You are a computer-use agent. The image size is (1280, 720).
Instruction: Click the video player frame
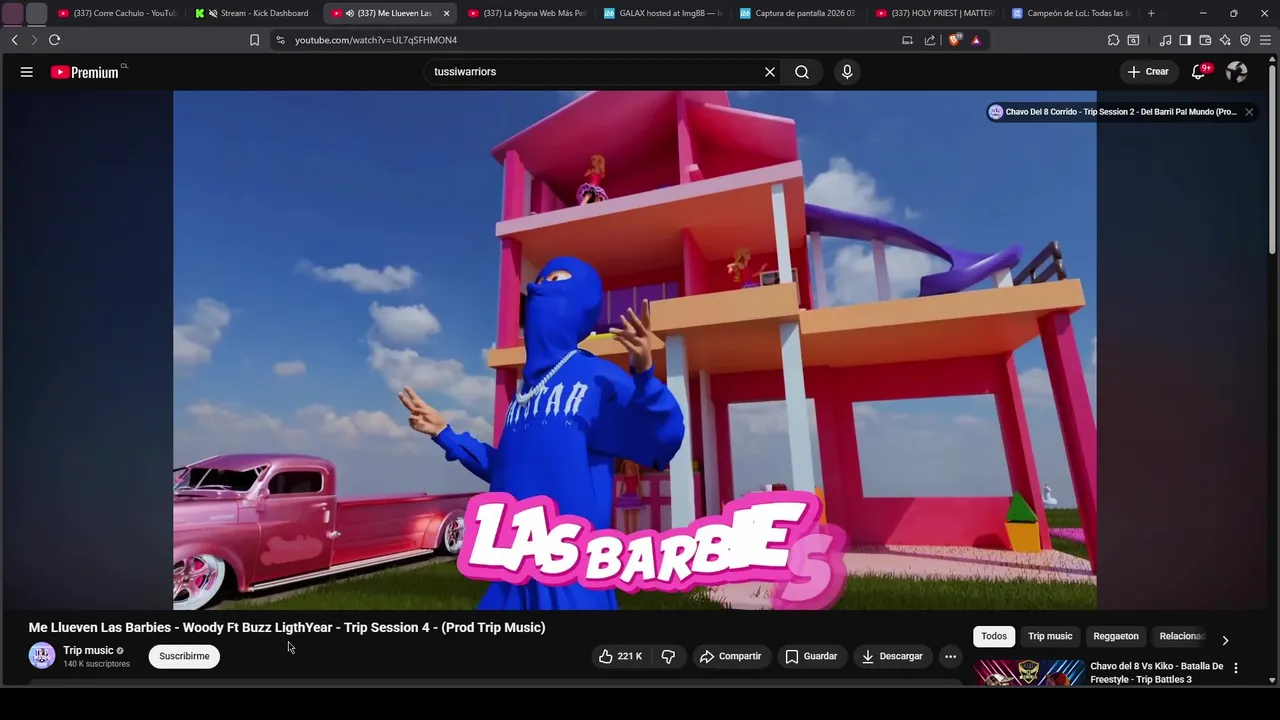(635, 350)
